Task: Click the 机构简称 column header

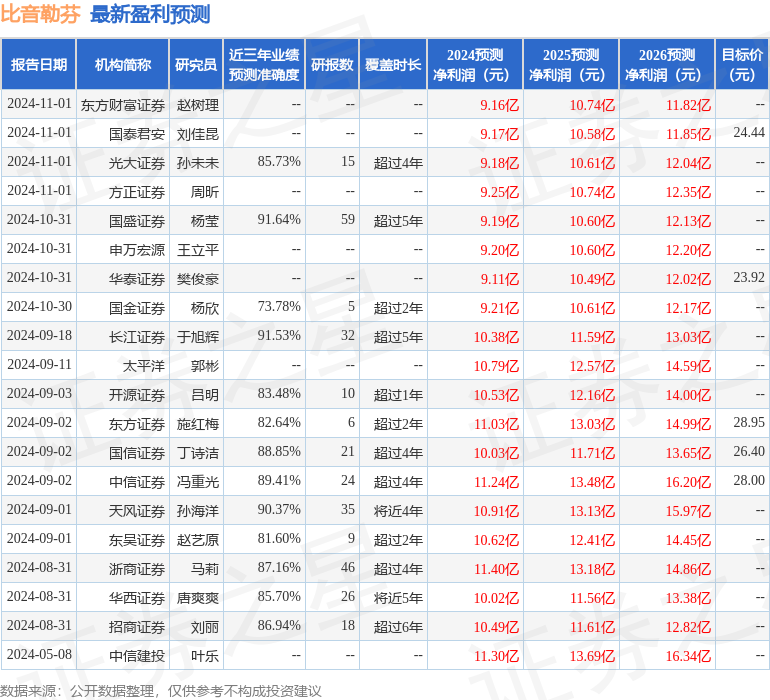Action: [x=122, y=65]
